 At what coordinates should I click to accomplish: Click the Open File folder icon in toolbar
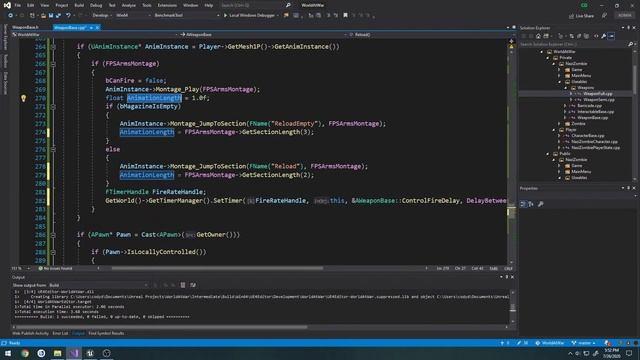(43, 16)
